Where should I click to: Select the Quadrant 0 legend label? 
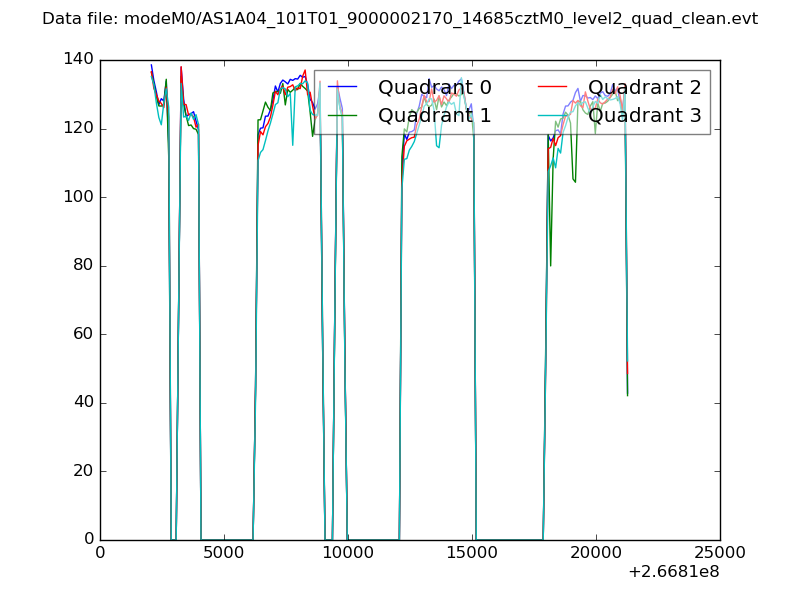point(434,87)
